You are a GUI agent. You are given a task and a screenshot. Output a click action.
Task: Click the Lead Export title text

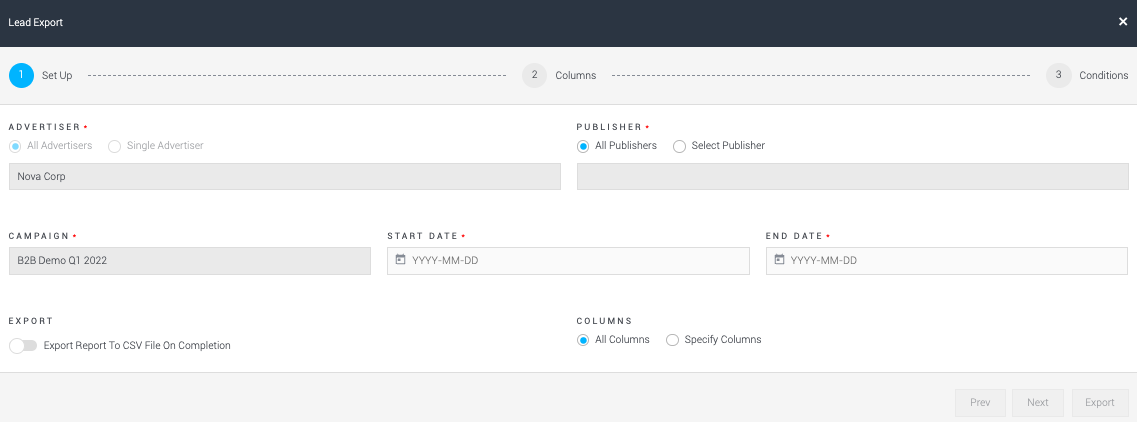click(x=36, y=22)
